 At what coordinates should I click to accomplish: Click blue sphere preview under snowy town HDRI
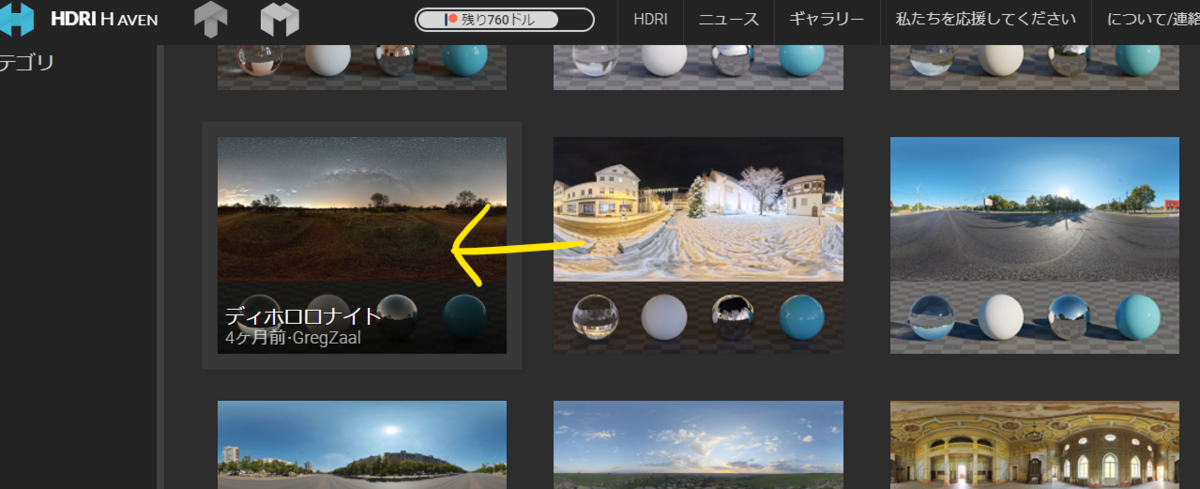(803, 317)
